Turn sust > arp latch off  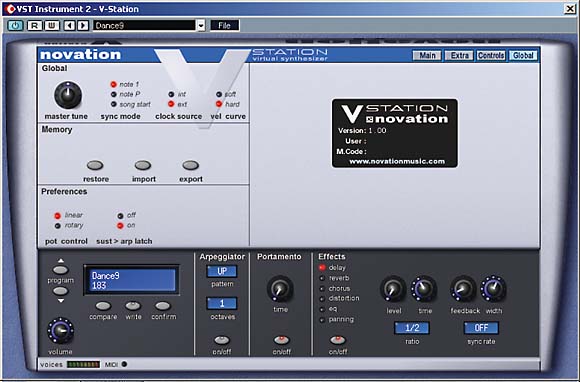(120, 216)
